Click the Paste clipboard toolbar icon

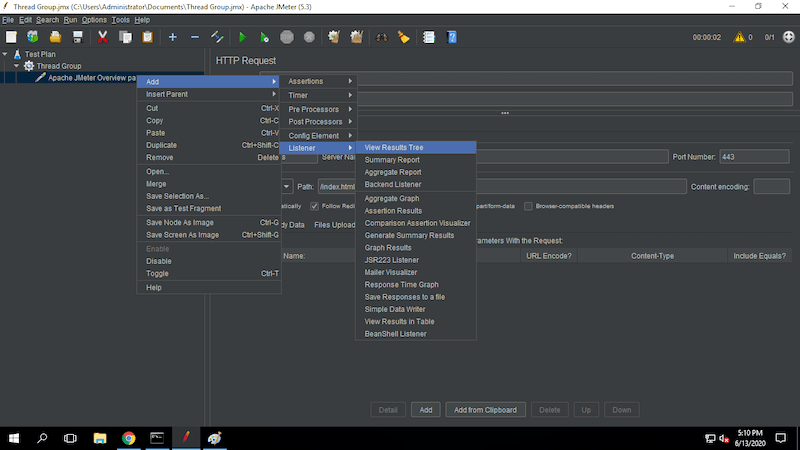[147, 37]
